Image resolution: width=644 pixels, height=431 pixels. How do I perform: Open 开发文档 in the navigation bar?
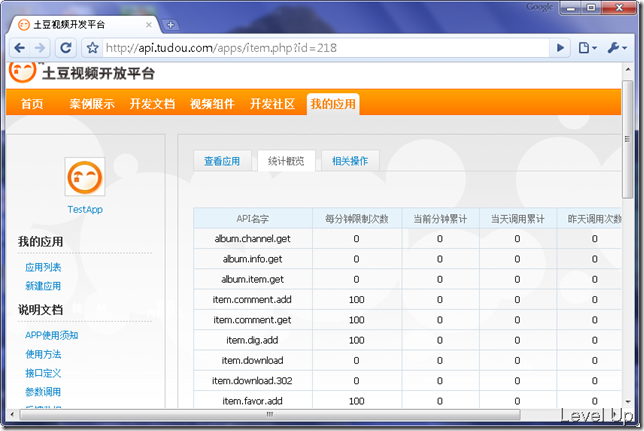tap(152, 104)
